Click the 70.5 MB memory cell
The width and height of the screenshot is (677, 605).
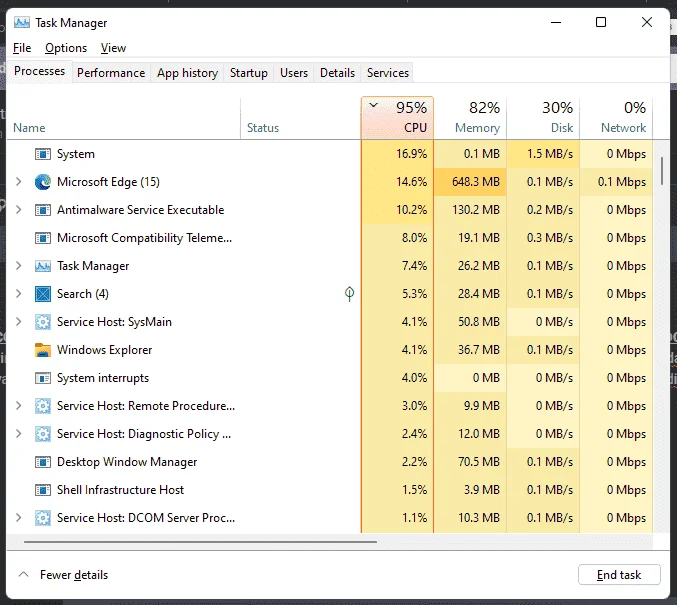(x=470, y=462)
